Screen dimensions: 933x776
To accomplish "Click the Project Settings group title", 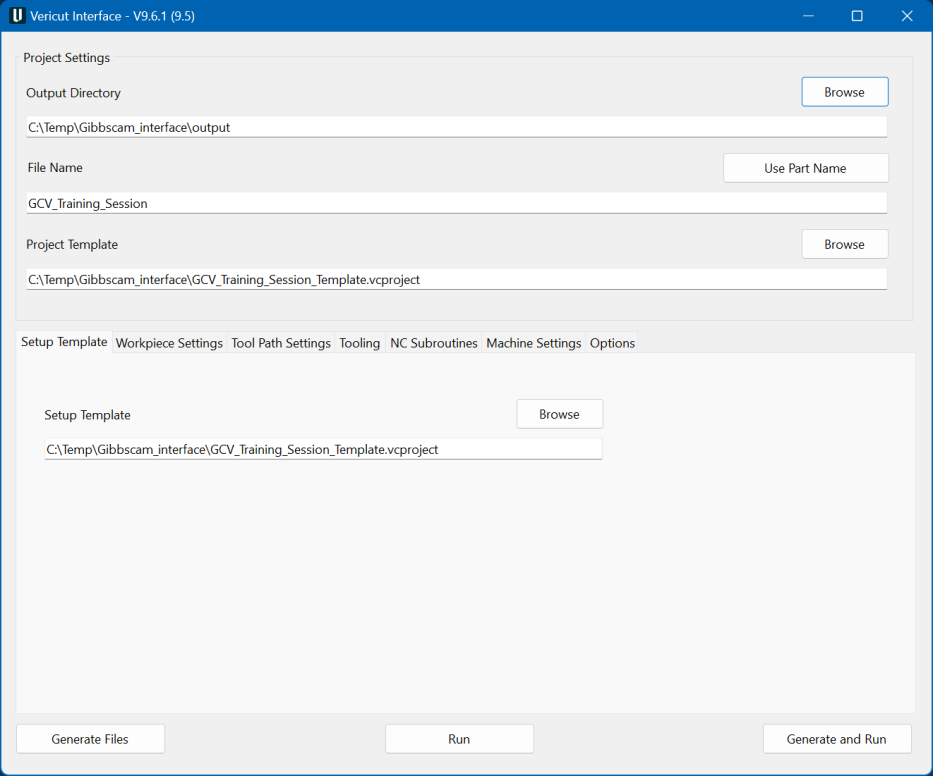I will (x=67, y=58).
